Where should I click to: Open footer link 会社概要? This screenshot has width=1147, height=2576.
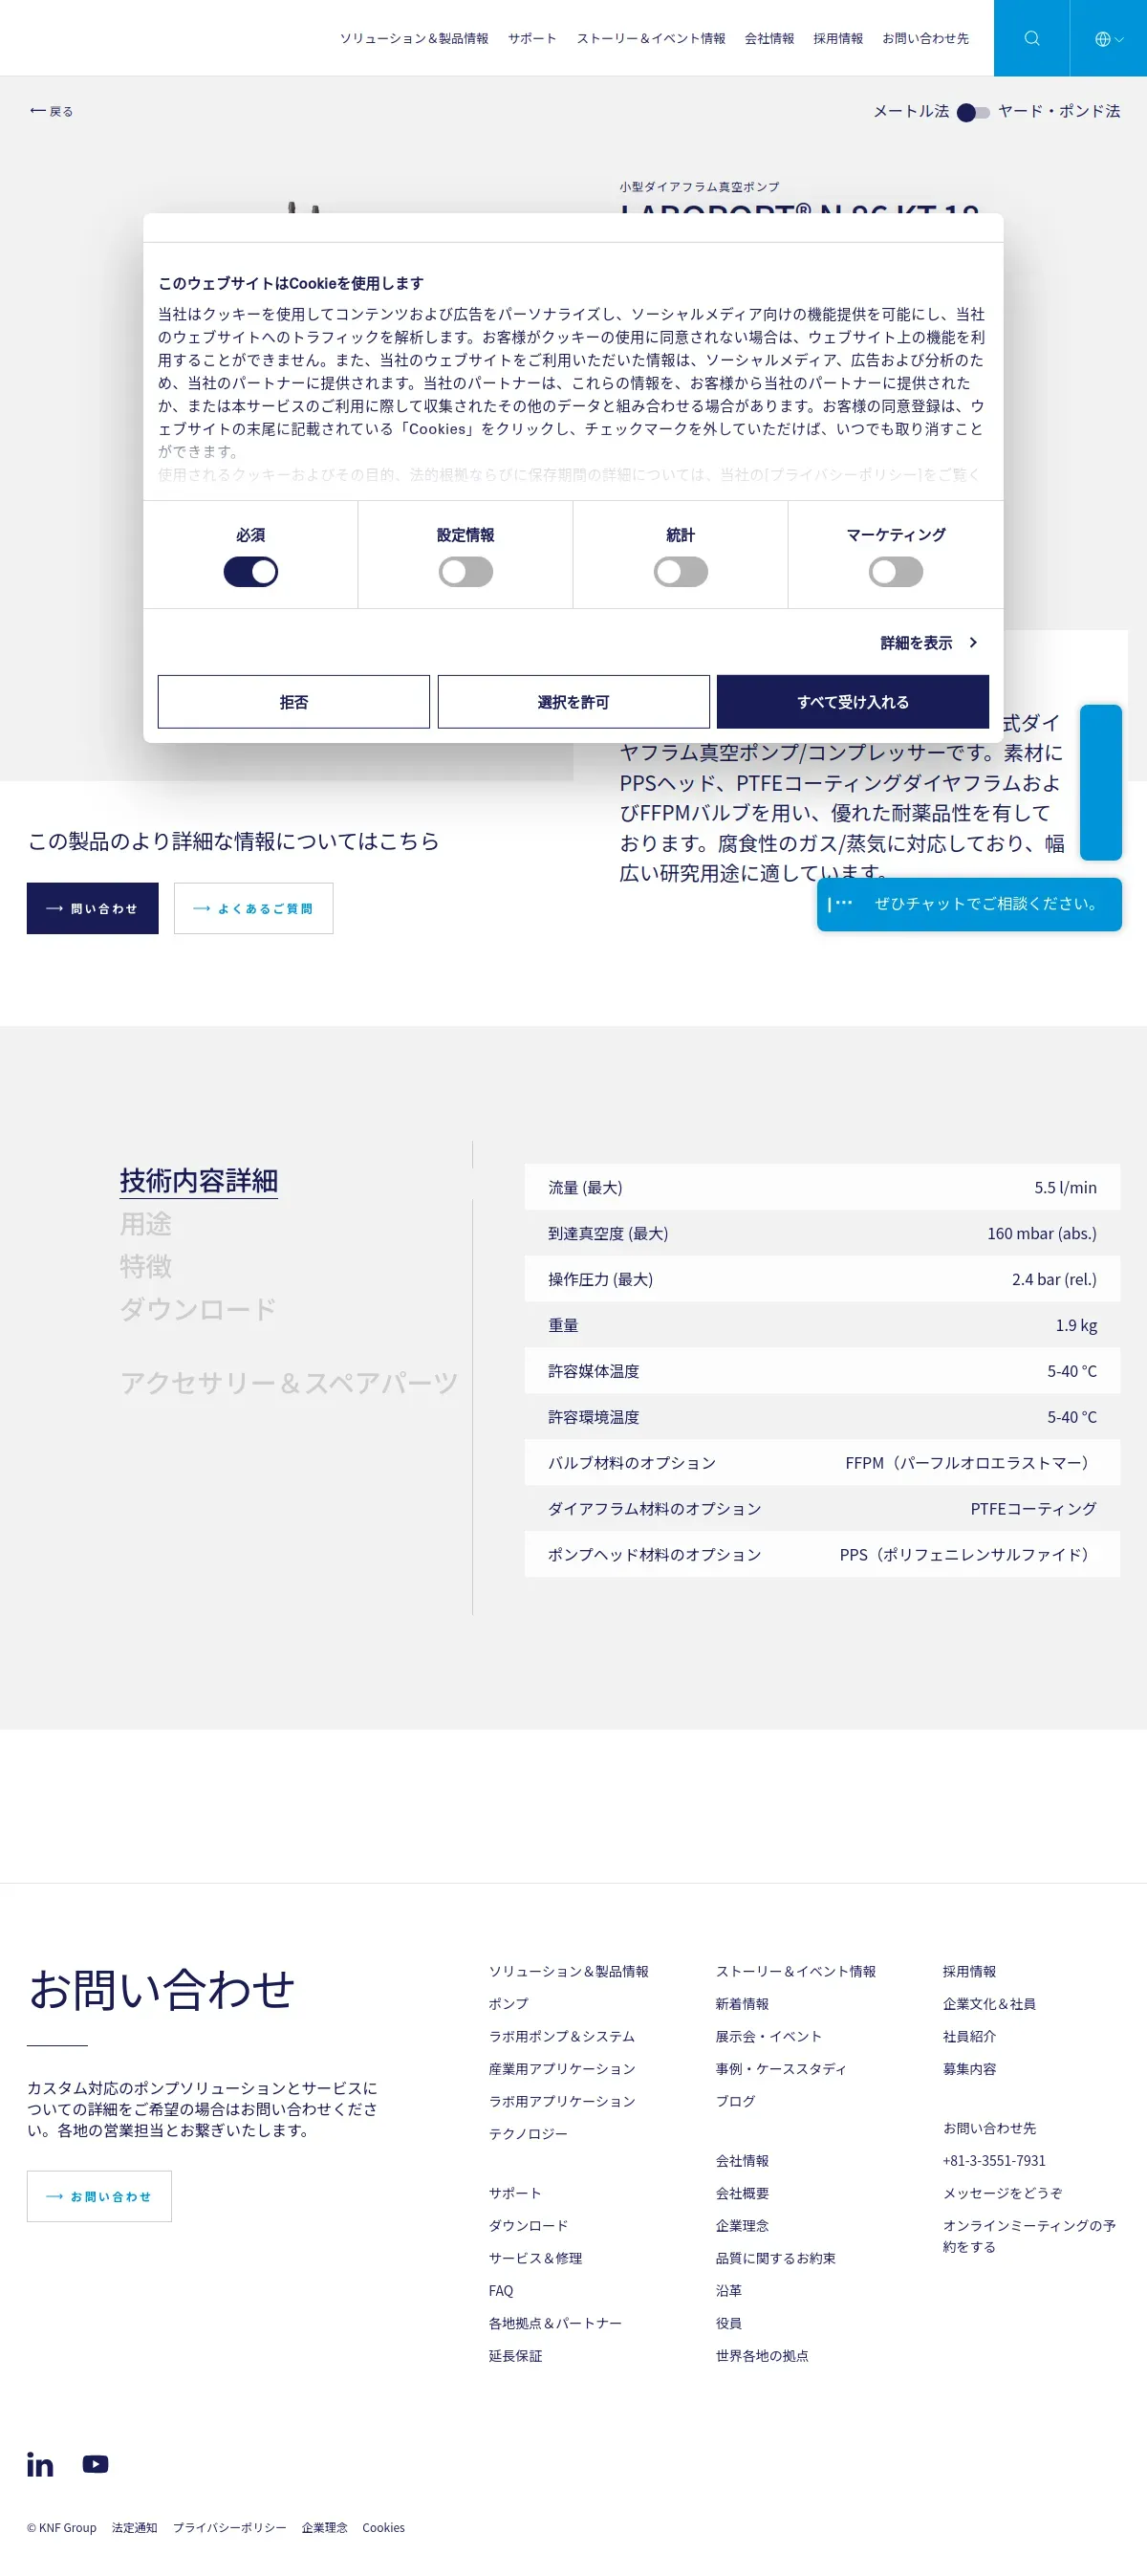pyautogui.click(x=742, y=2193)
